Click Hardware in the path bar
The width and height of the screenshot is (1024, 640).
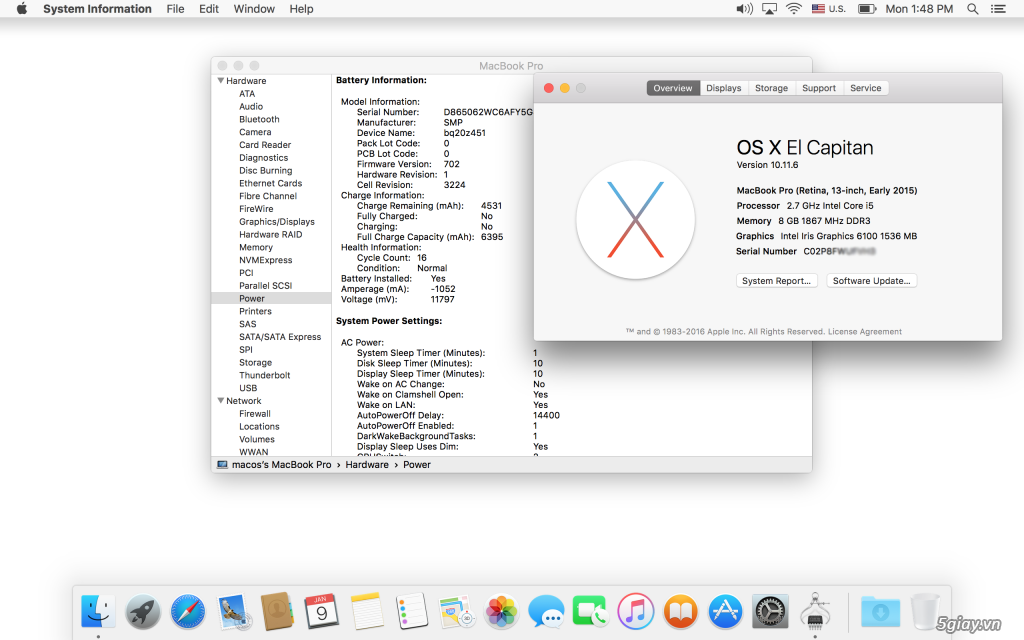367,465
